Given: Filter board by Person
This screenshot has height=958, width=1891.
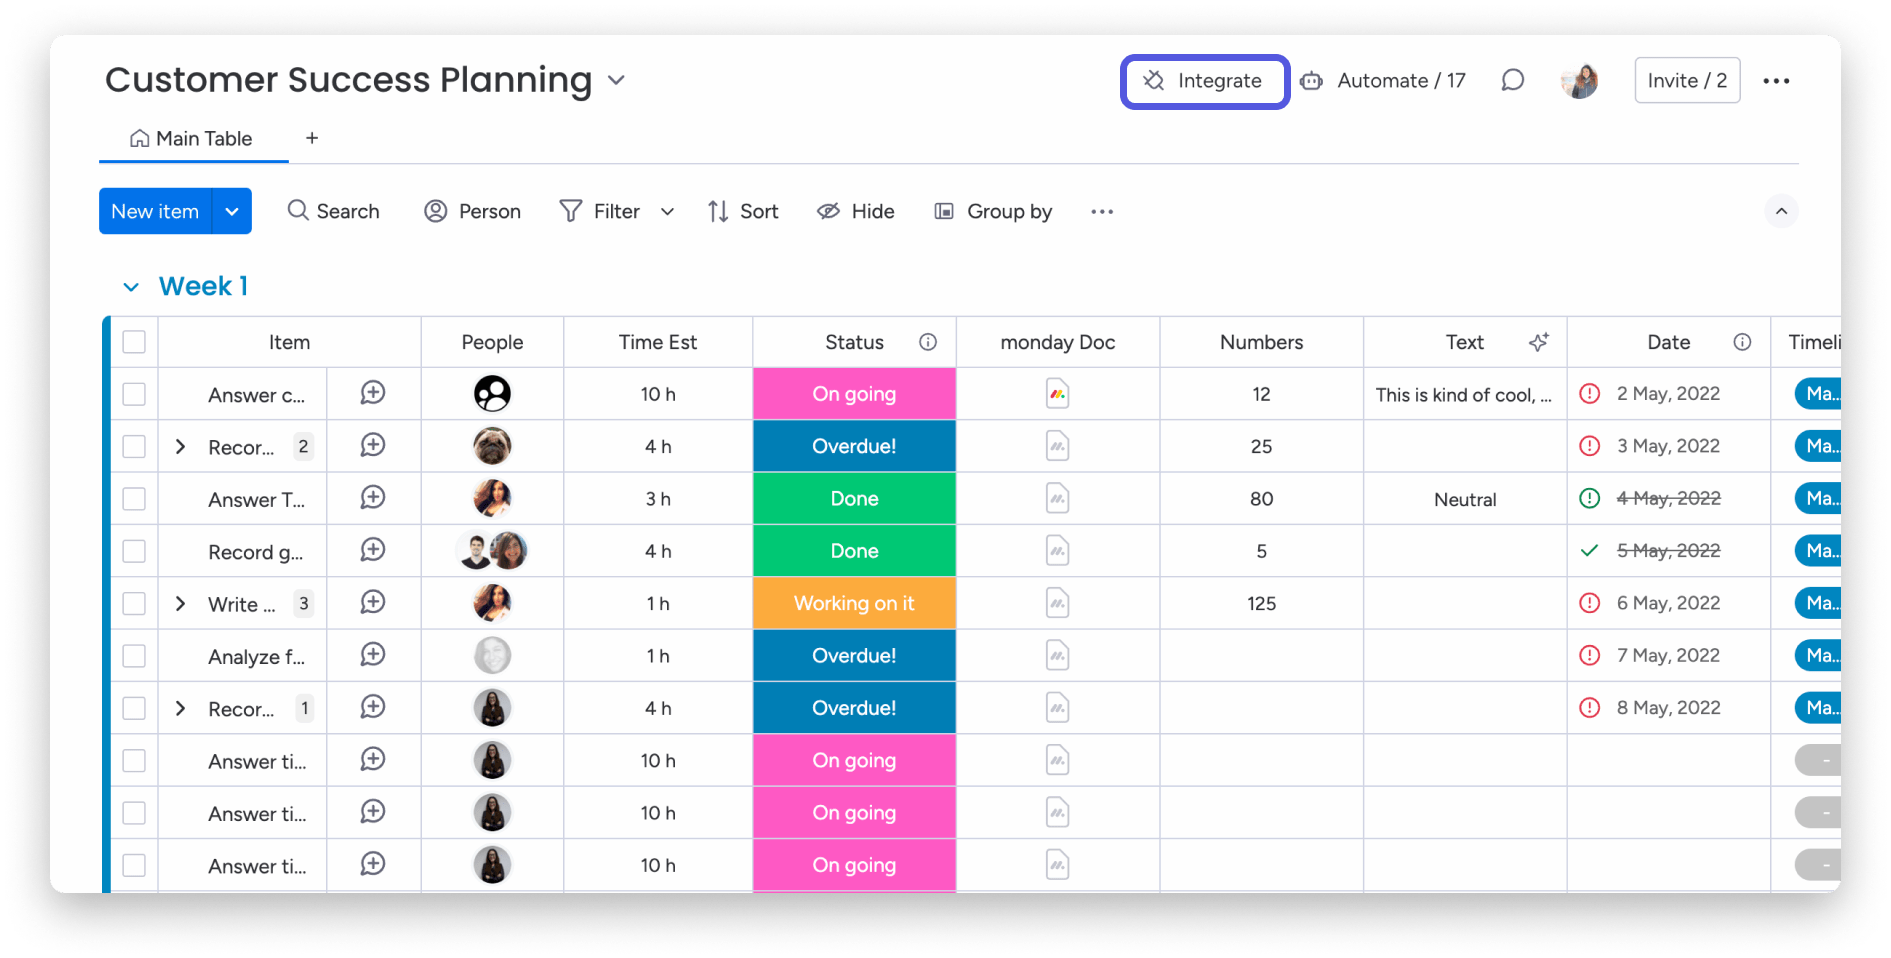Looking at the screenshot, I should coord(473,211).
